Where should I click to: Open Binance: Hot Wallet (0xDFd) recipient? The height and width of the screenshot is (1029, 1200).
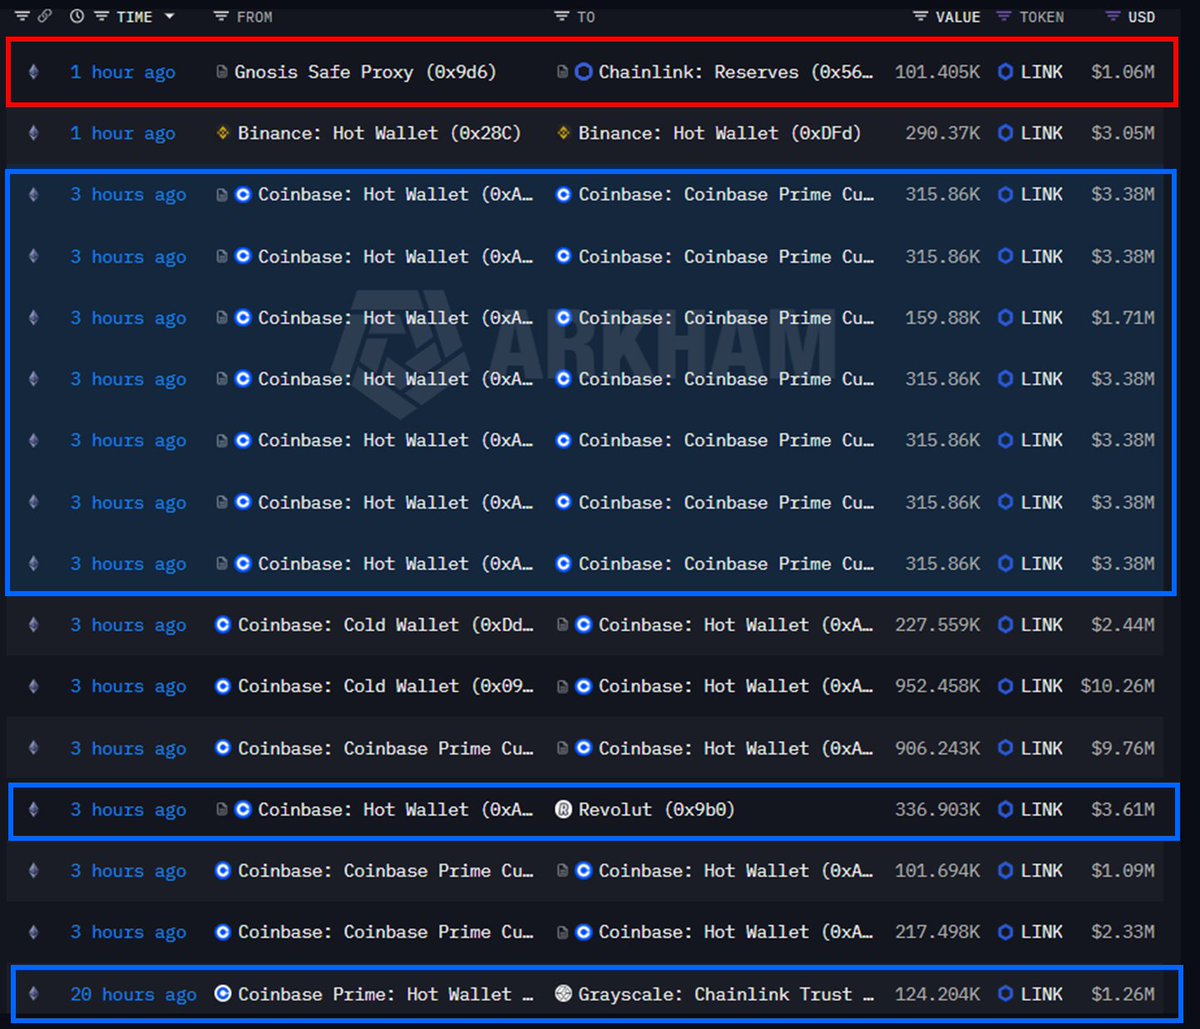[x=719, y=133]
